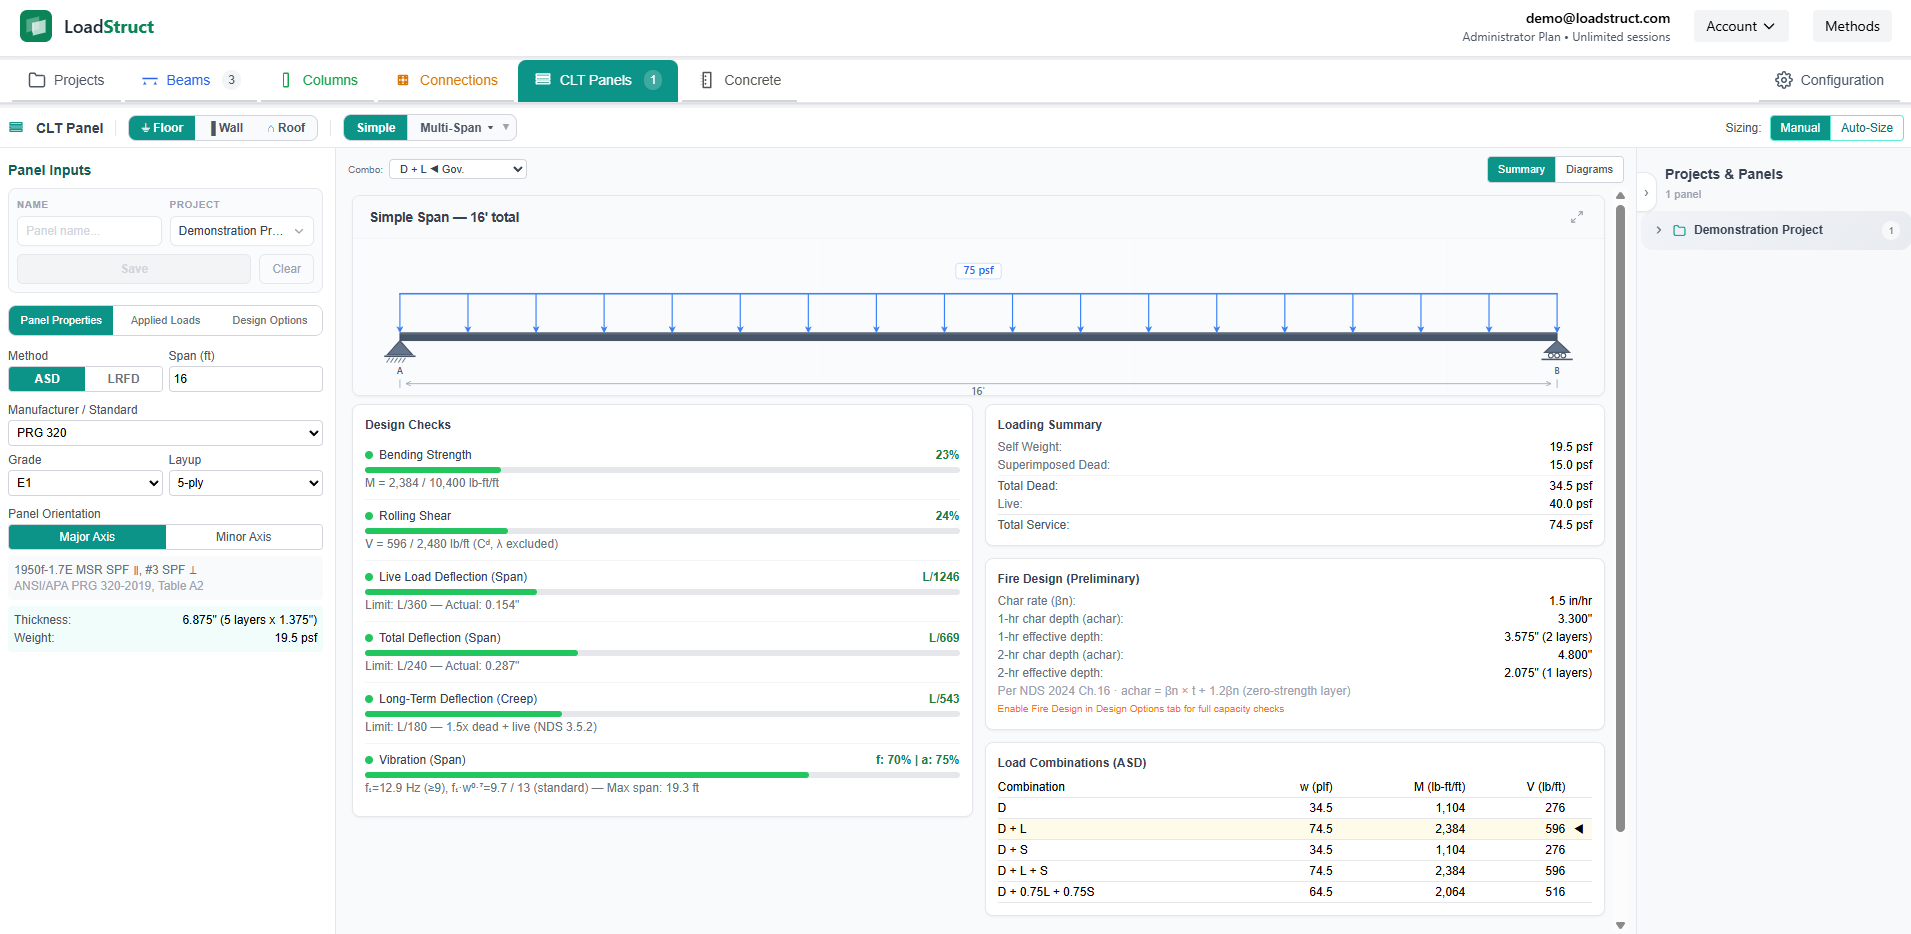The image size is (1911, 934).
Task: Click the roller support icon at B
Action: click(1557, 350)
